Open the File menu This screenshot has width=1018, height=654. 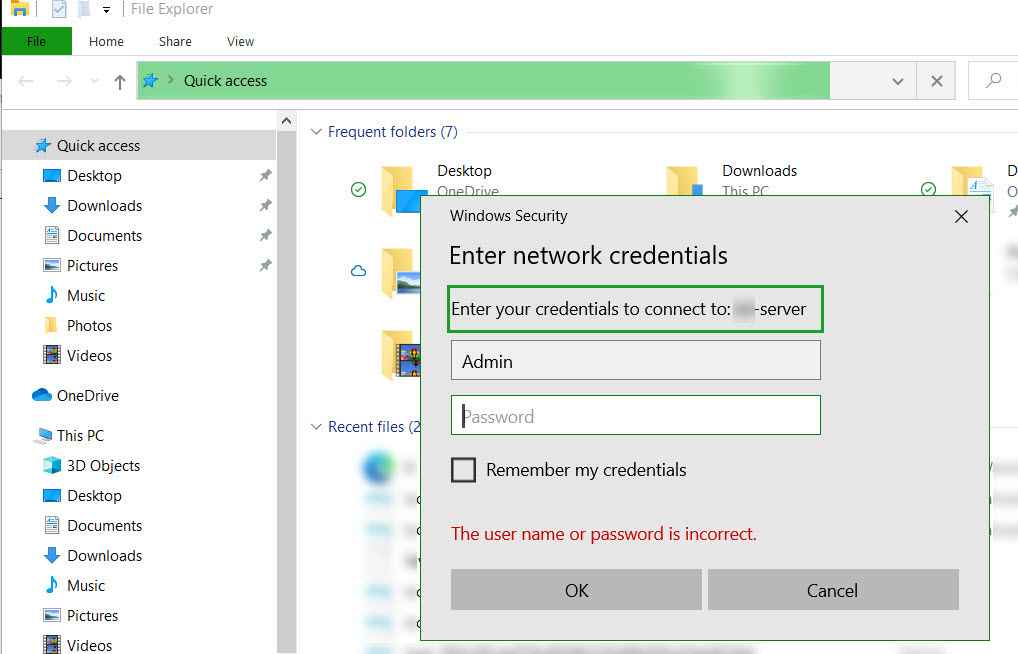coord(36,42)
